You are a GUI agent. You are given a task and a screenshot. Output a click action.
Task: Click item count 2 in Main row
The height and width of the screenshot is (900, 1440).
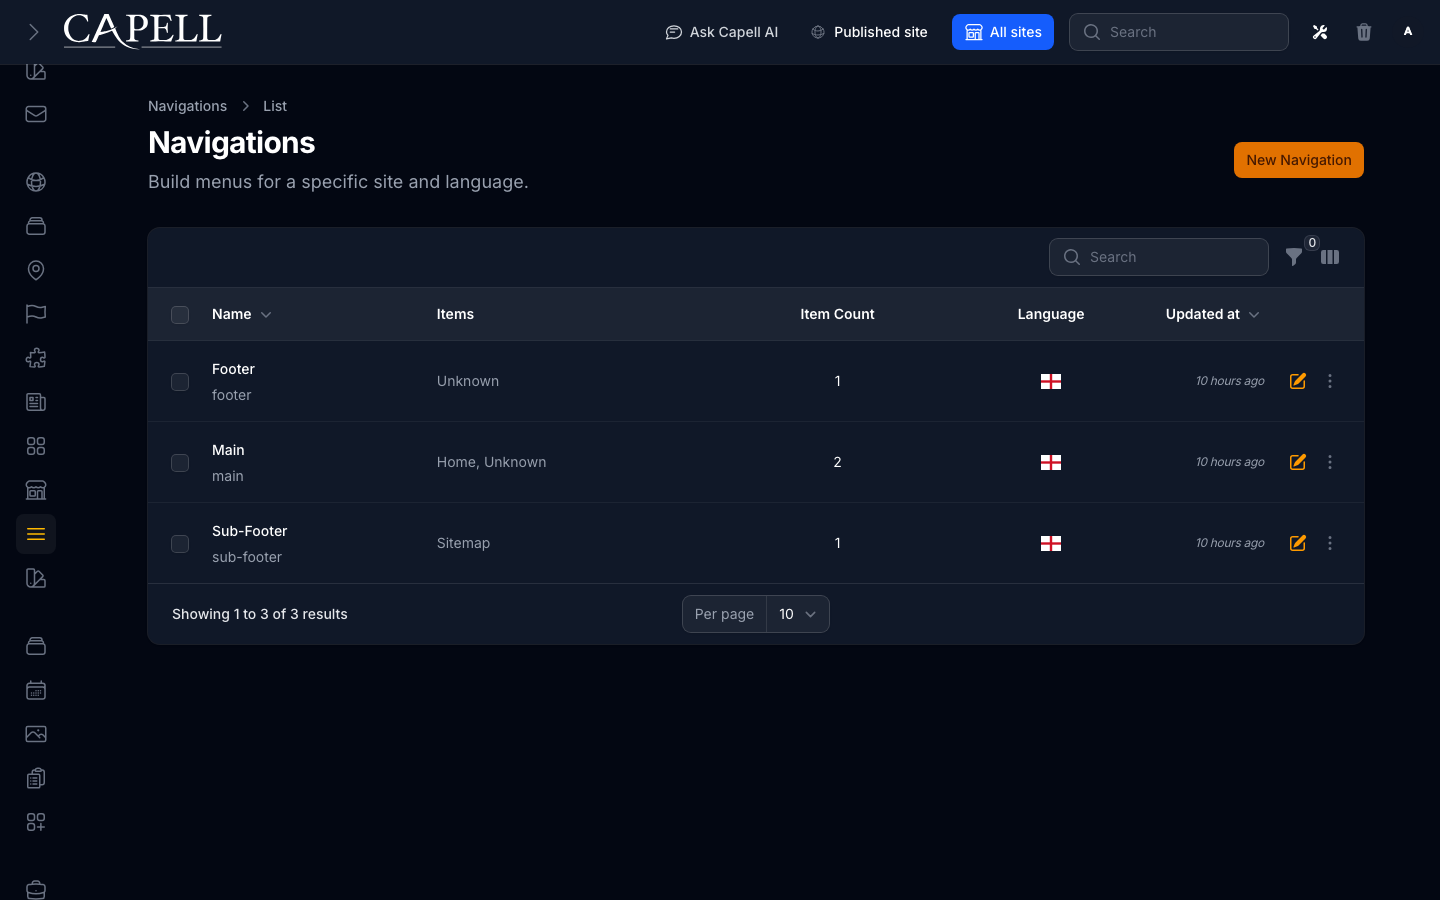[837, 462]
